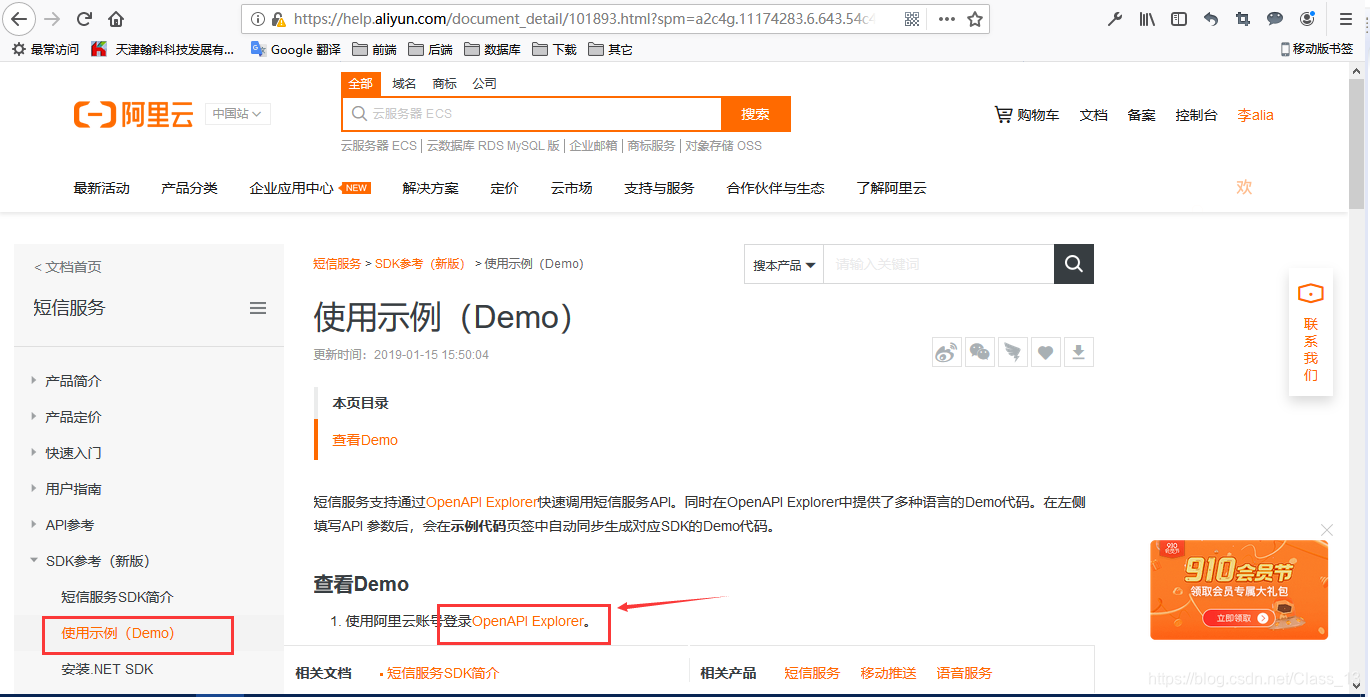The height and width of the screenshot is (697, 1370).
Task: Favorite the document with heart icon
Action: click(1046, 352)
